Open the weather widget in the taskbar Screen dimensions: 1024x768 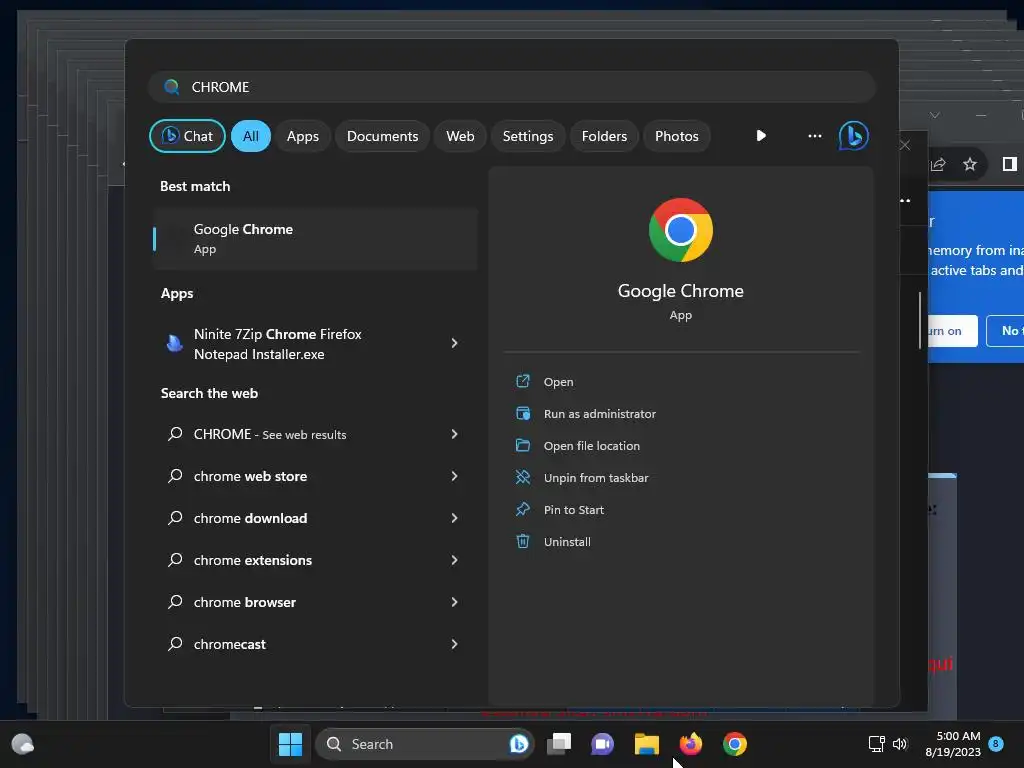click(x=23, y=744)
